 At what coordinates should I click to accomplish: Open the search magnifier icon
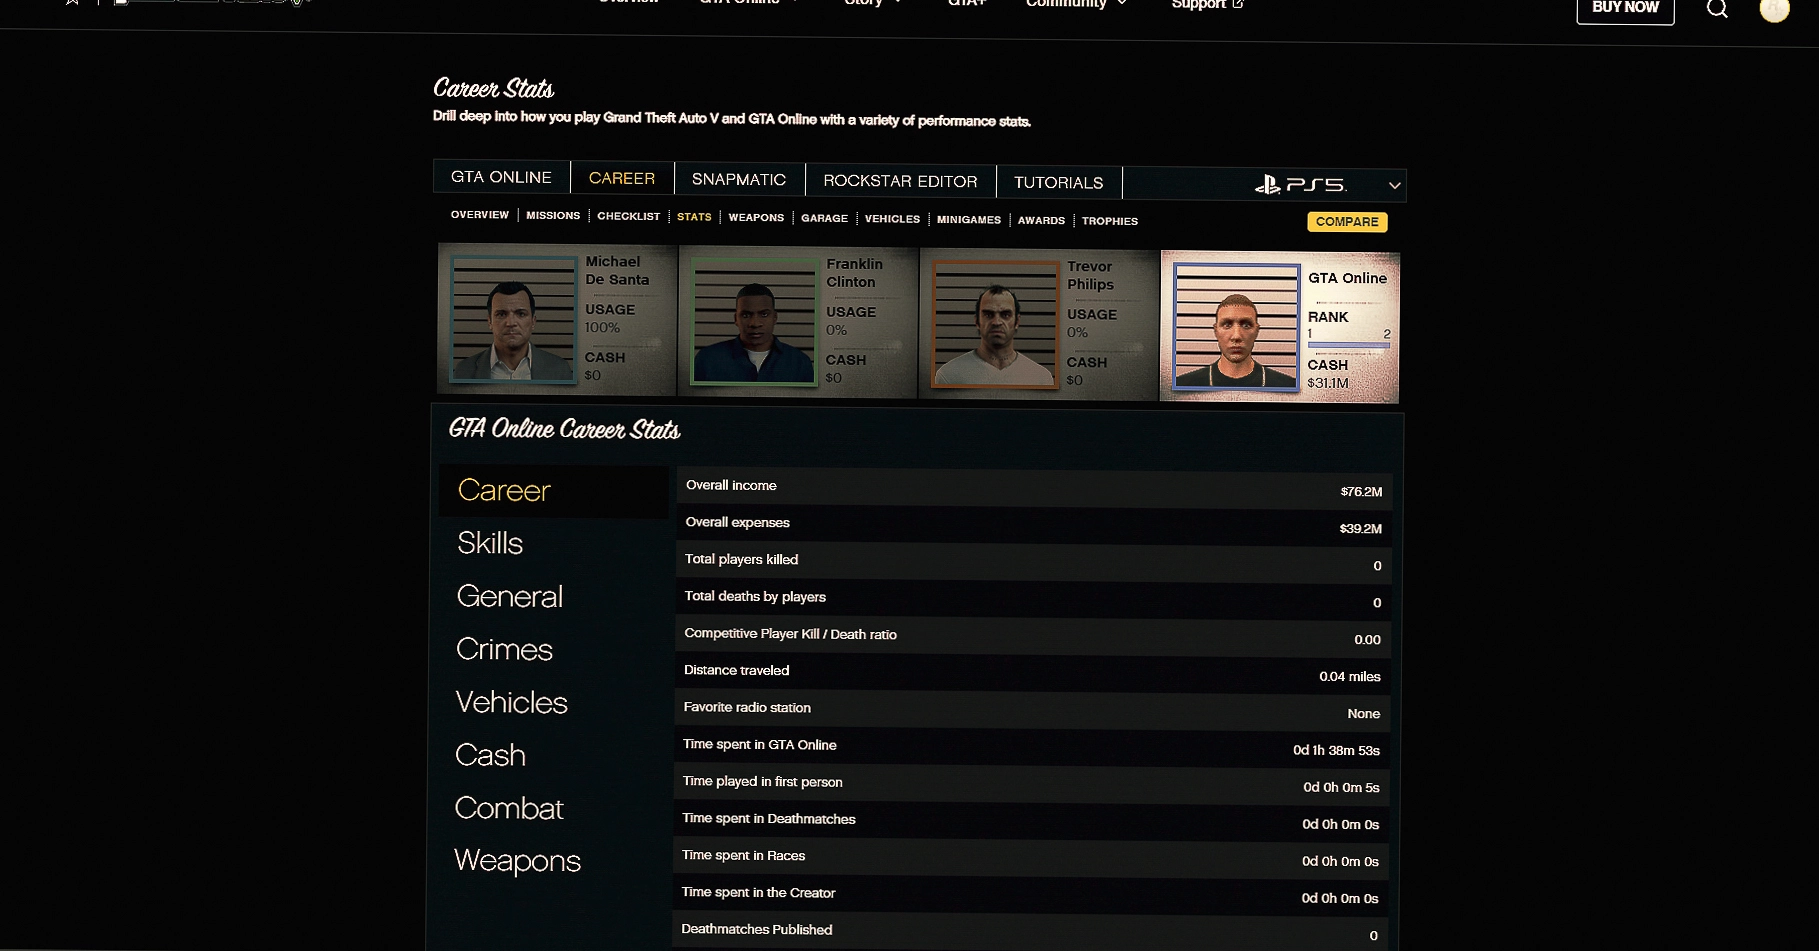[1717, 10]
